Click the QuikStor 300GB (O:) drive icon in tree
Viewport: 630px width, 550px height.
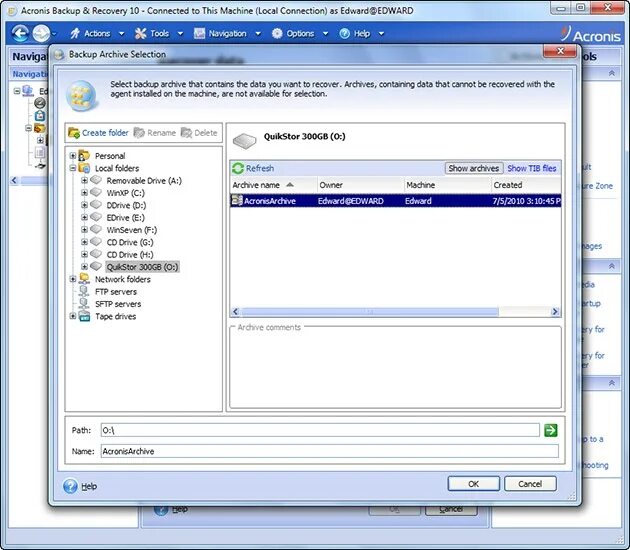96,266
